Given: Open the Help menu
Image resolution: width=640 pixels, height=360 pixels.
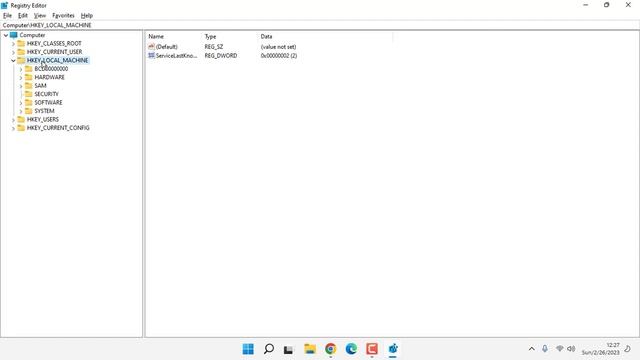Looking at the screenshot, I should pyautogui.click(x=87, y=16).
